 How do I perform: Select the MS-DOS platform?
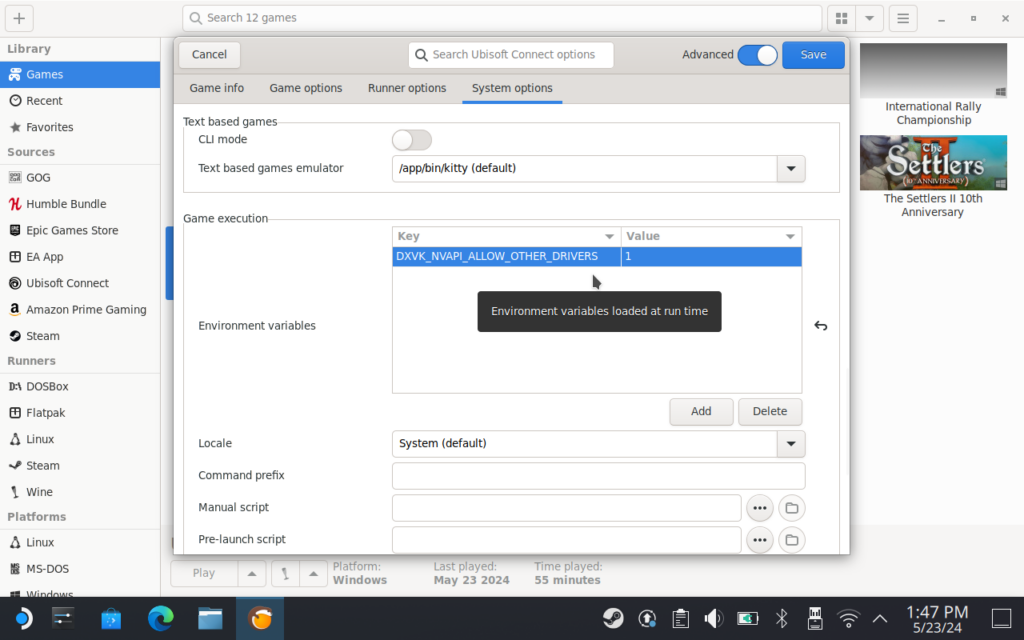(80, 569)
